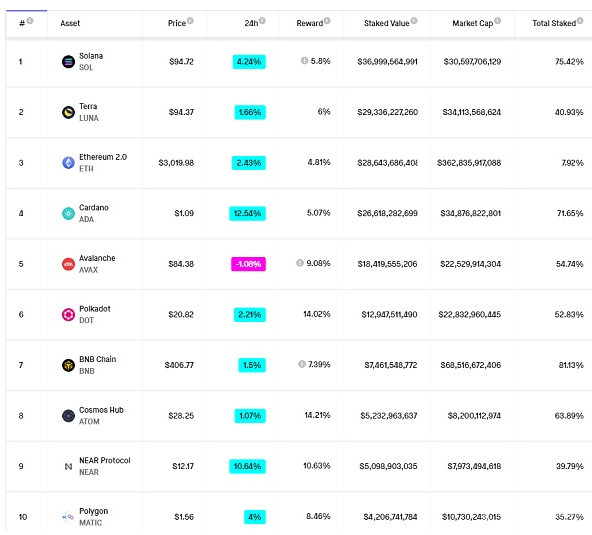Click the BNB Chain coin logo
The width and height of the screenshot is (592, 535).
(x=68, y=365)
